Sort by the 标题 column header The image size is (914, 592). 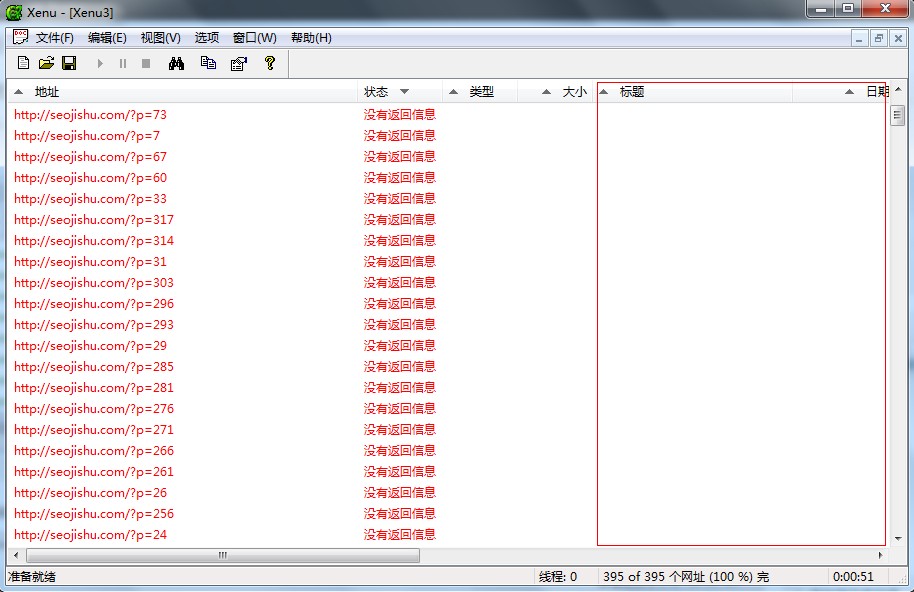pyautogui.click(x=632, y=92)
